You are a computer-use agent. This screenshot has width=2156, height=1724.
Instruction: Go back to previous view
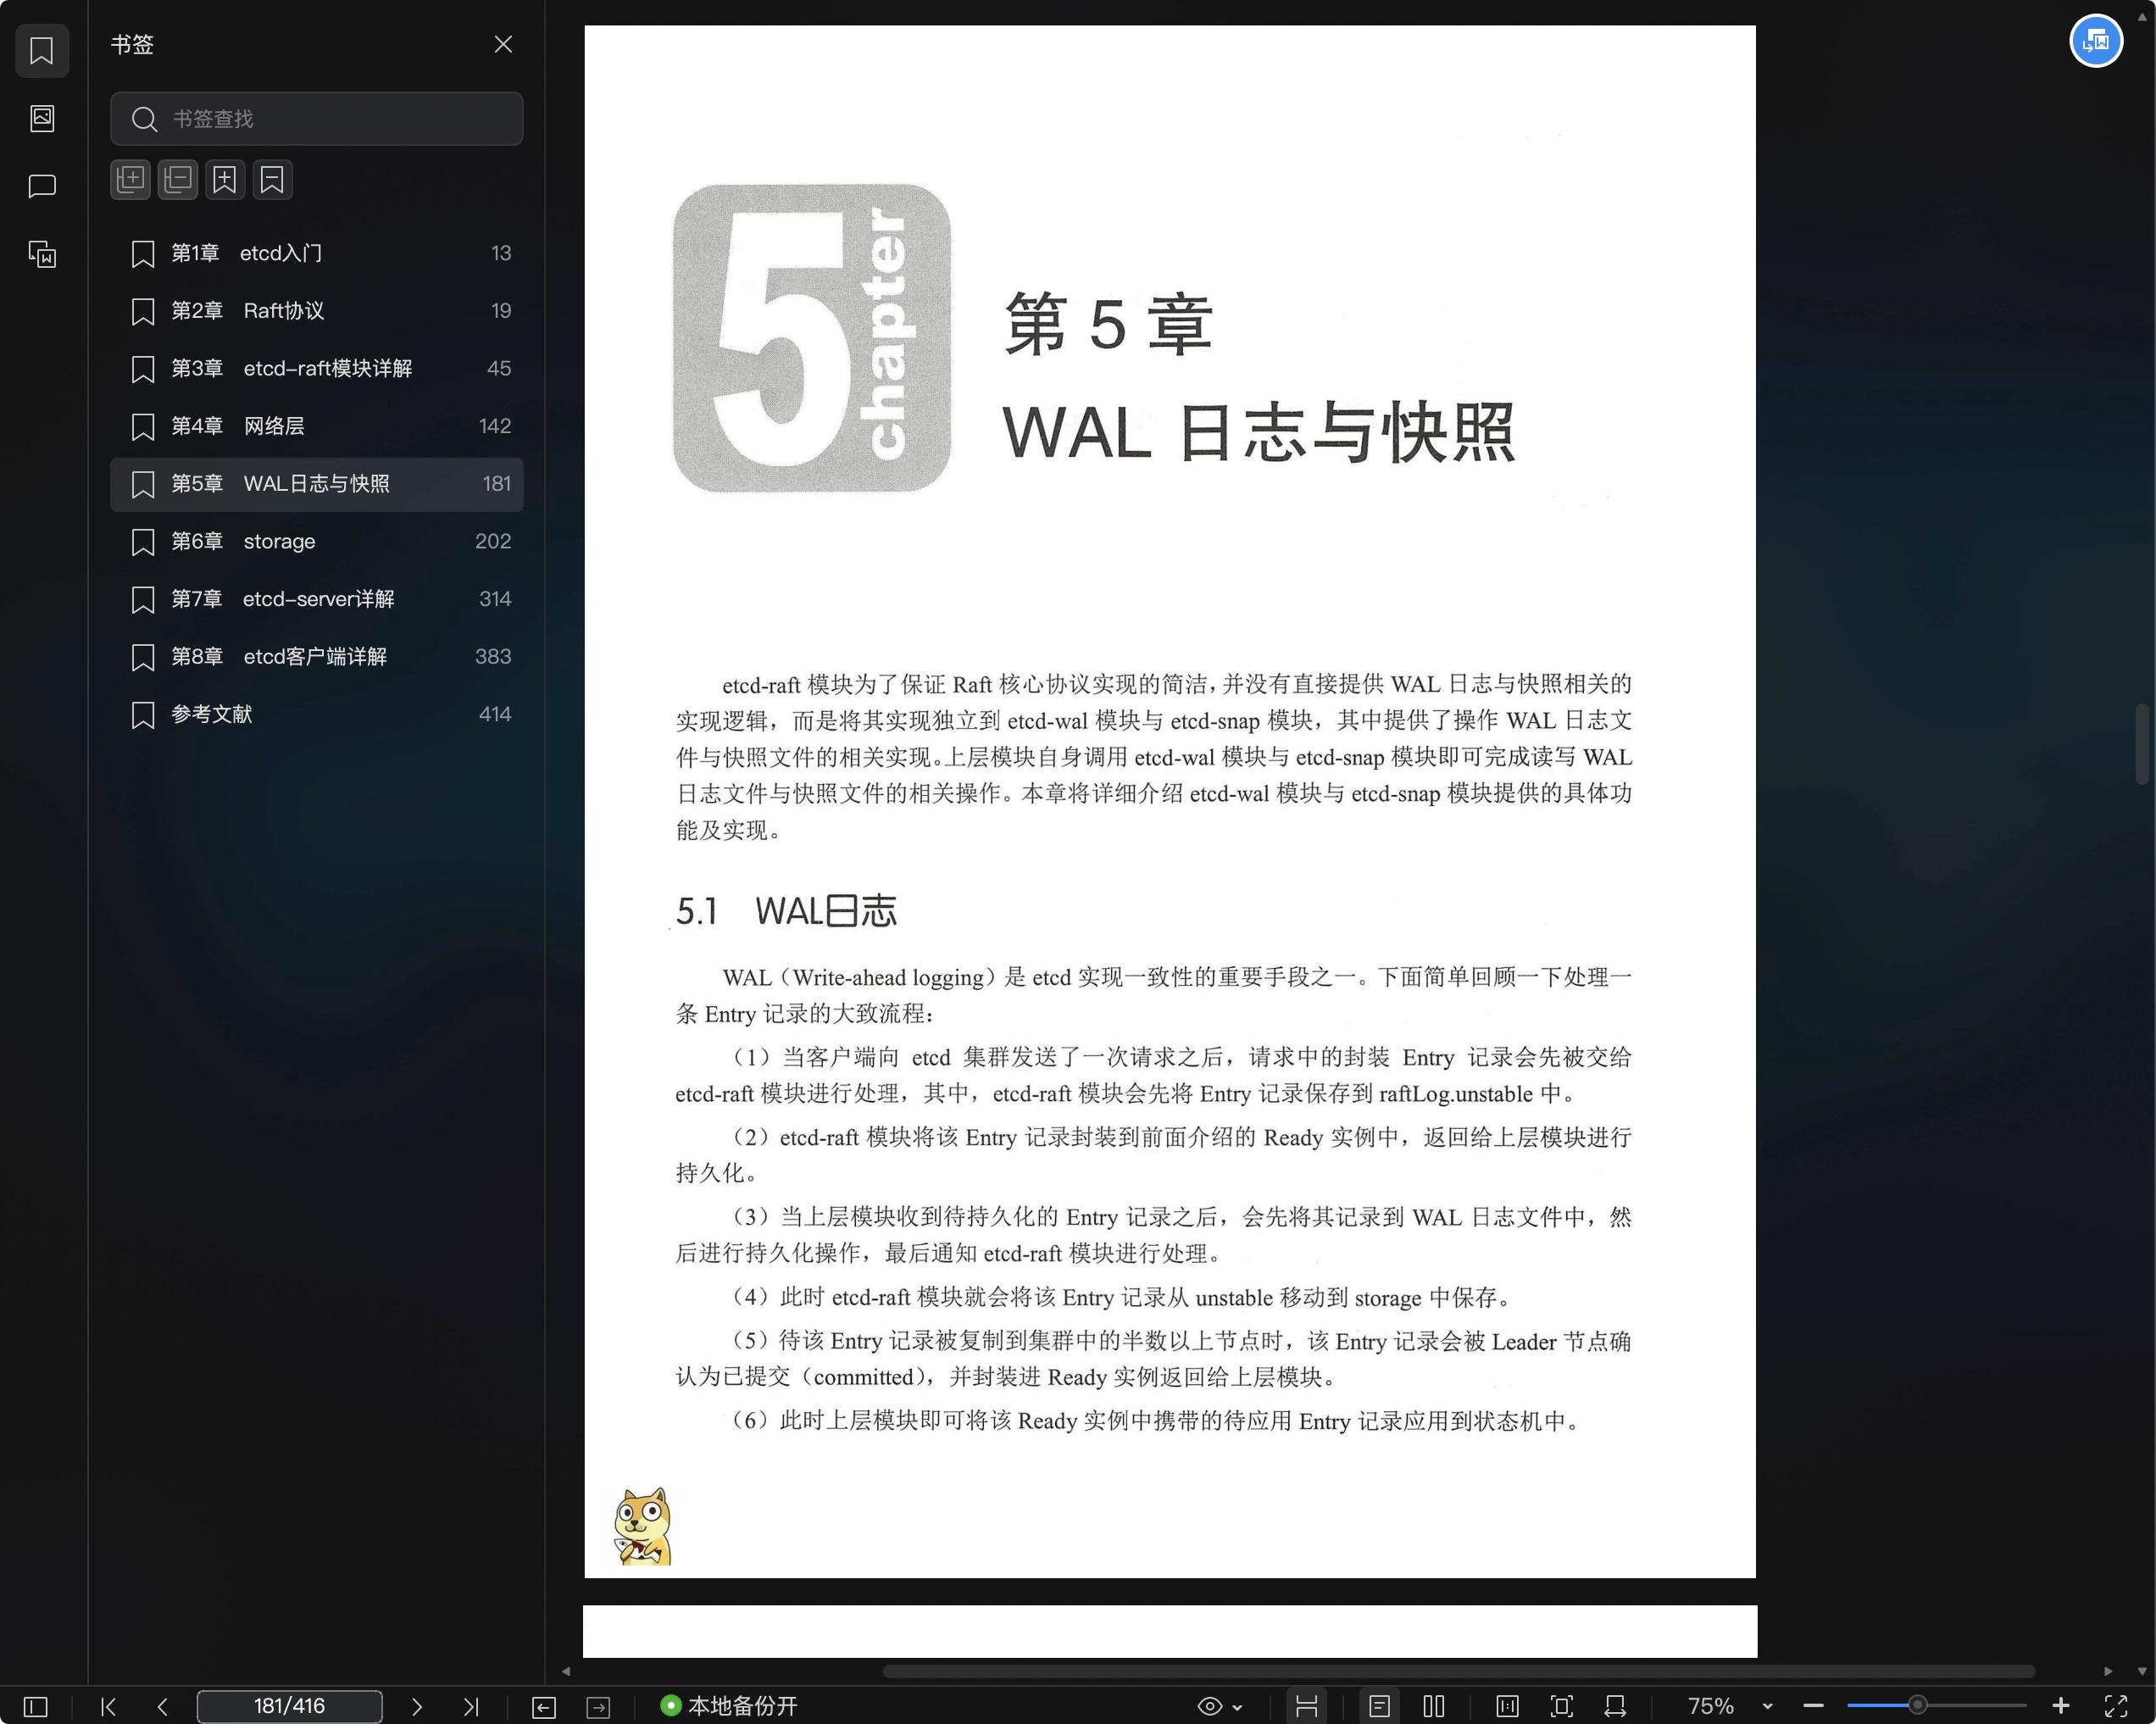[544, 1707]
